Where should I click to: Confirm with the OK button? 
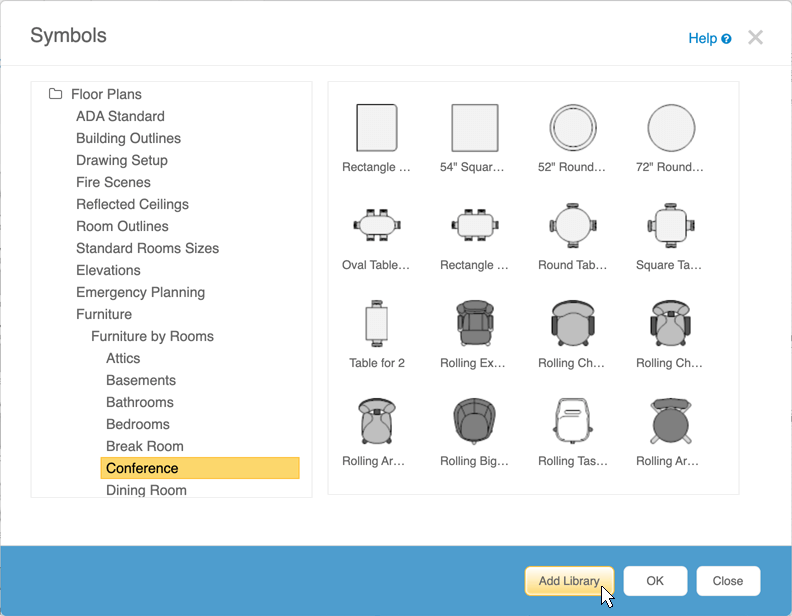655,581
